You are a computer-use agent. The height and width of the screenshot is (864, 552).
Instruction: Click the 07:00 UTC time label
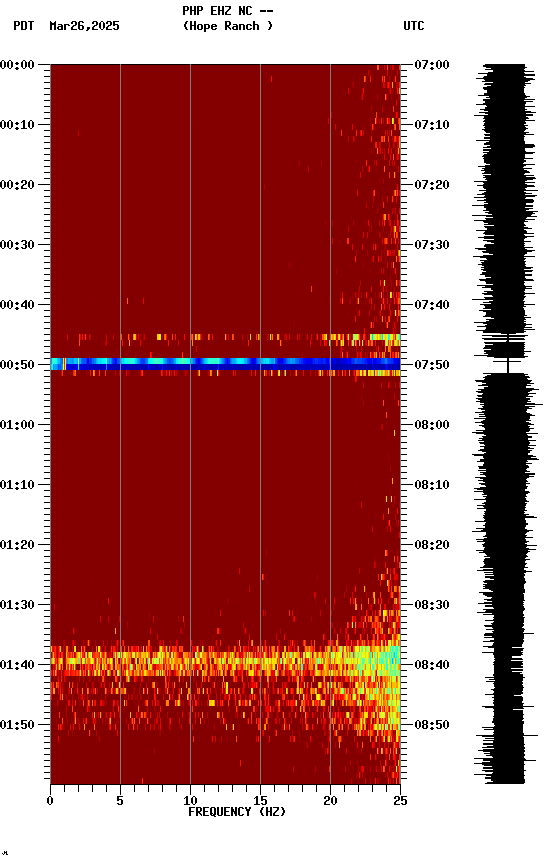[x=432, y=65]
